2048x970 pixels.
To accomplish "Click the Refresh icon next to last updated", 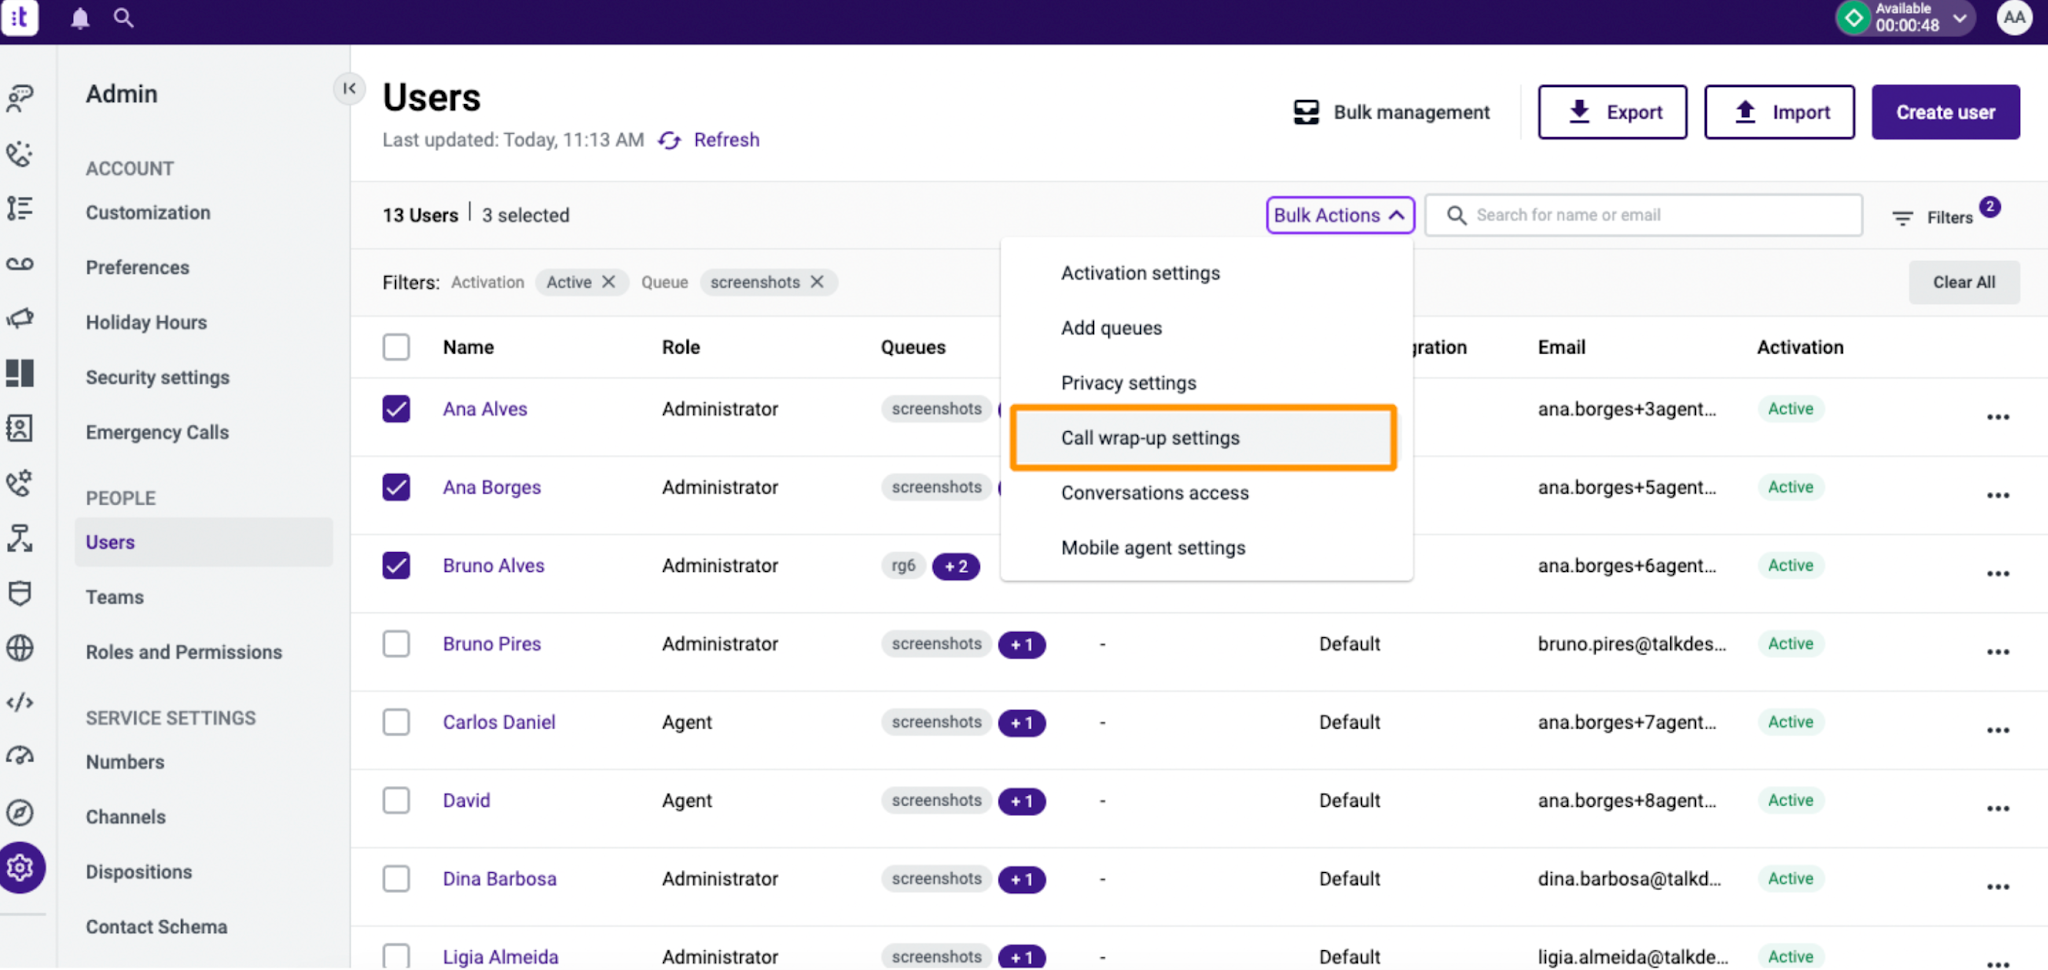I will click(x=670, y=141).
